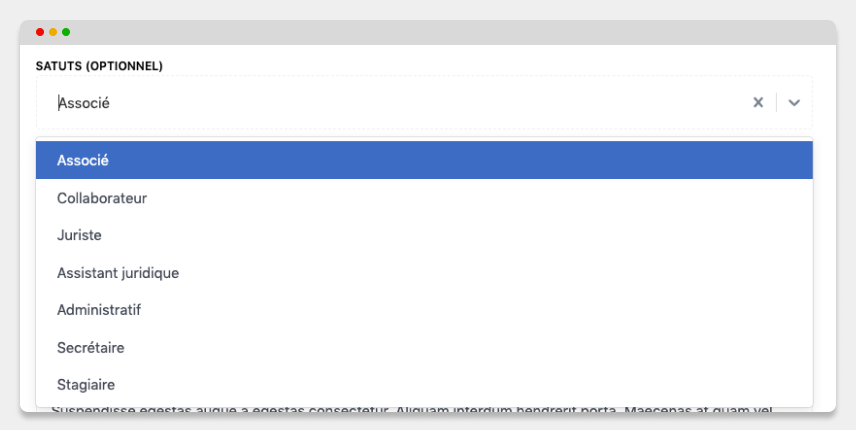Maximize the window using the green button
The height and width of the screenshot is (430, 856).
coord(66,32)
